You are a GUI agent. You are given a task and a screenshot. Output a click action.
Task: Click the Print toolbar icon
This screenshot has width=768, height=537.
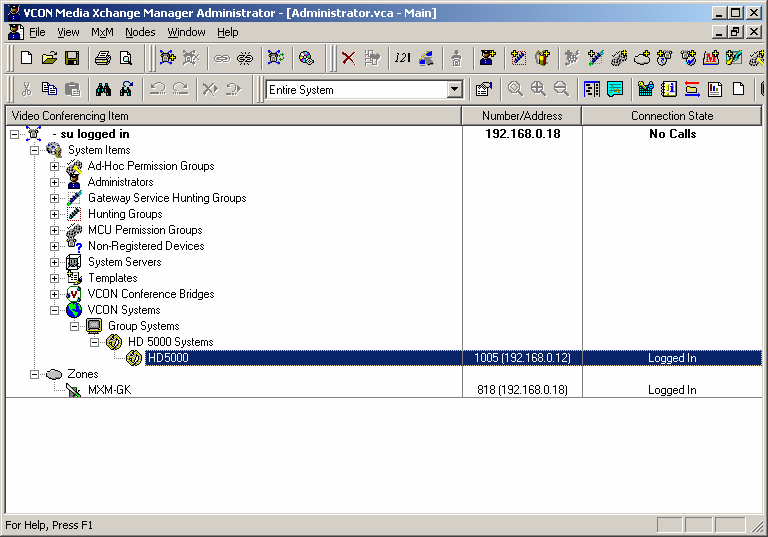point(102,58)
